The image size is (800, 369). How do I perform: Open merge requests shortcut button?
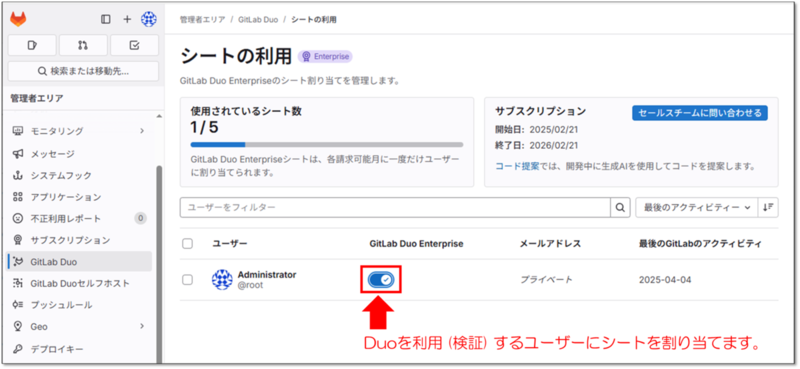83,45
